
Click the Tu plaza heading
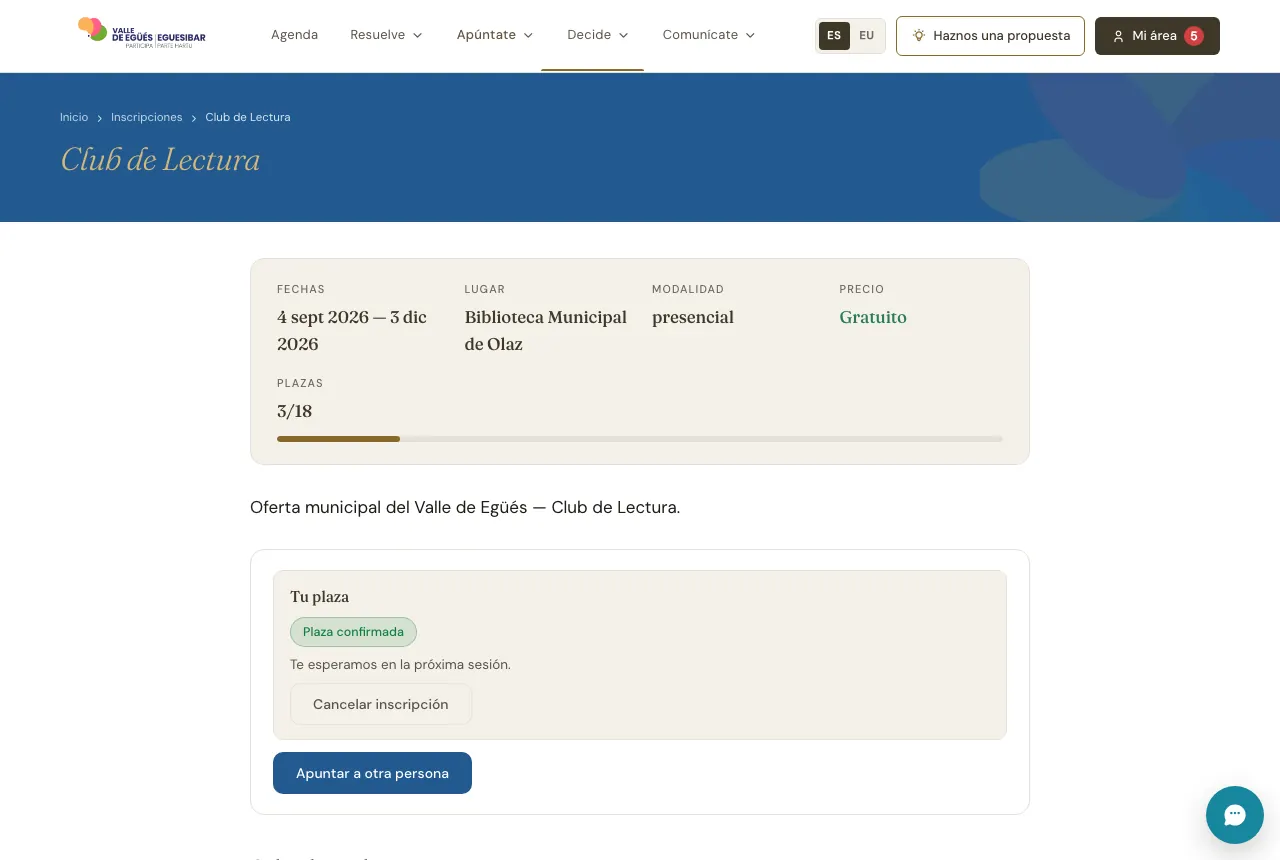pos(320,597)
